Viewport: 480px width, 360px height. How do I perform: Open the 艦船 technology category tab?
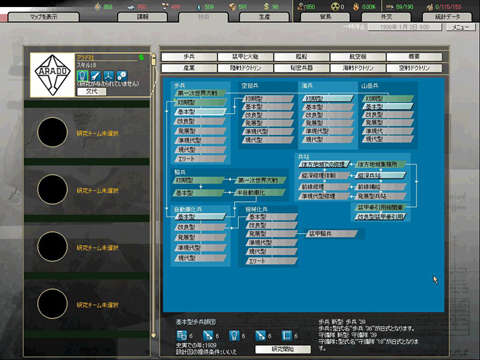[302, 57]
